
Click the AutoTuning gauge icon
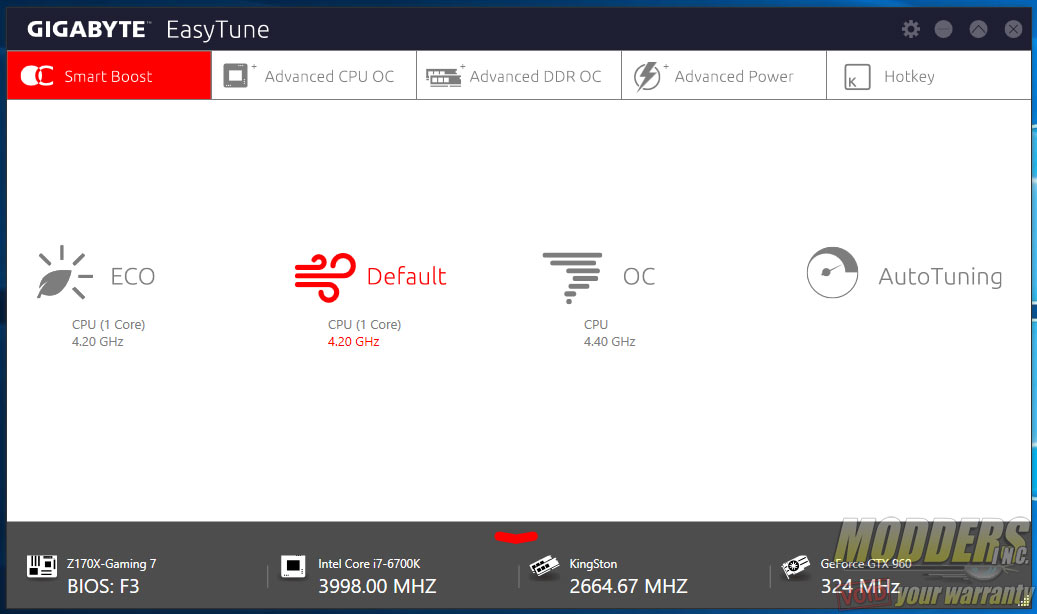pyautogui.click(x=832, y=273)
